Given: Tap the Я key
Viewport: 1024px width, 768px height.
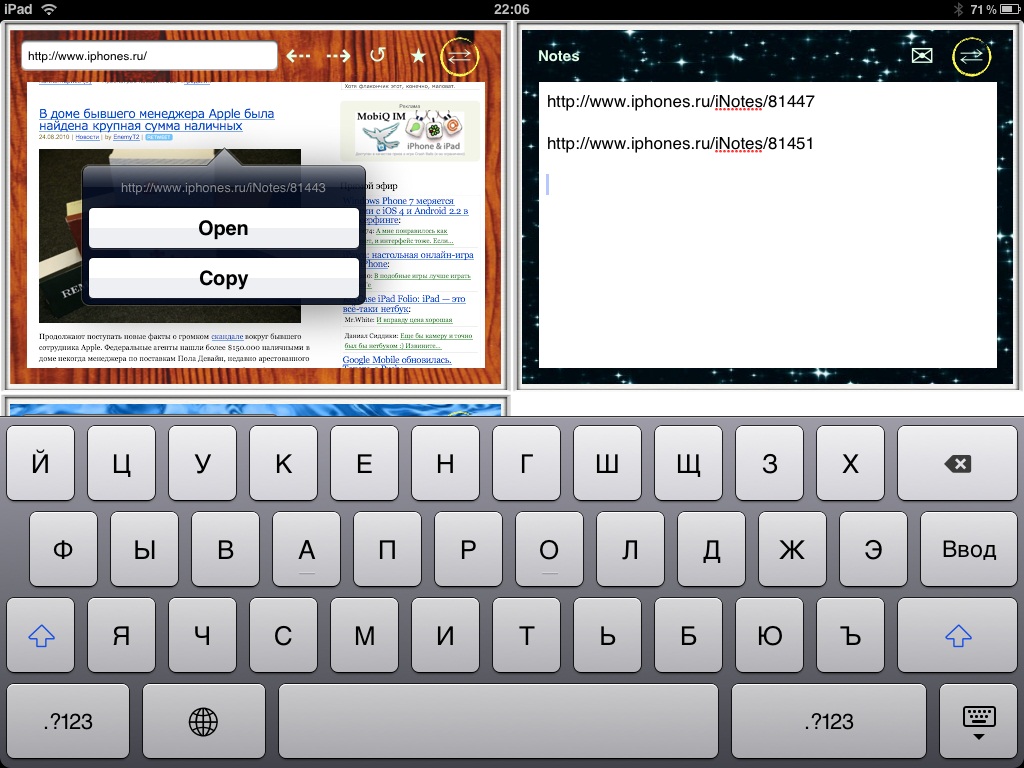Looking at the screenshot, I should tap(121, 635).
